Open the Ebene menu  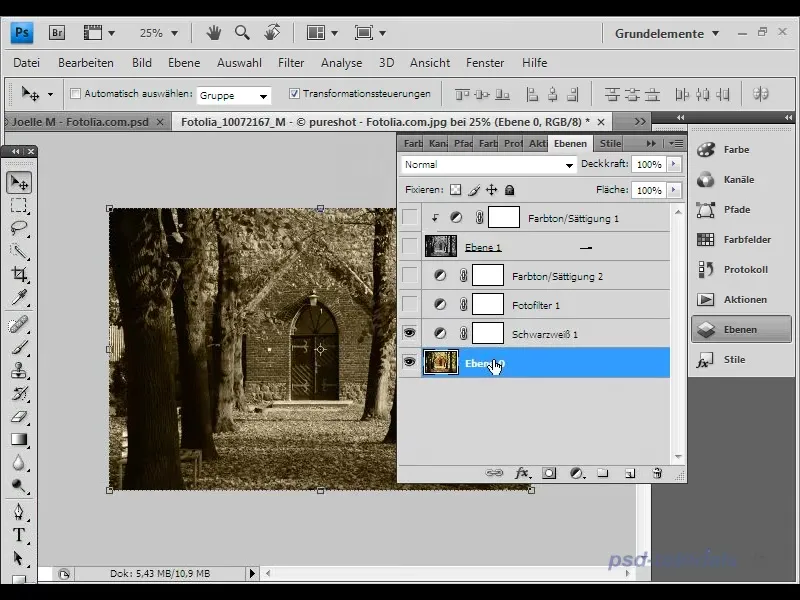point(184,63)
